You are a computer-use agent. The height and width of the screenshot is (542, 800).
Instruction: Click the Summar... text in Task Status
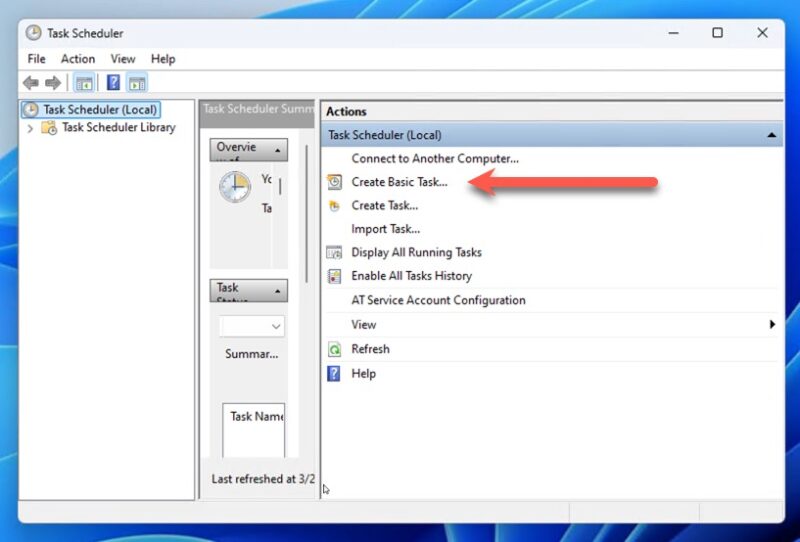(x=252, y=354)
